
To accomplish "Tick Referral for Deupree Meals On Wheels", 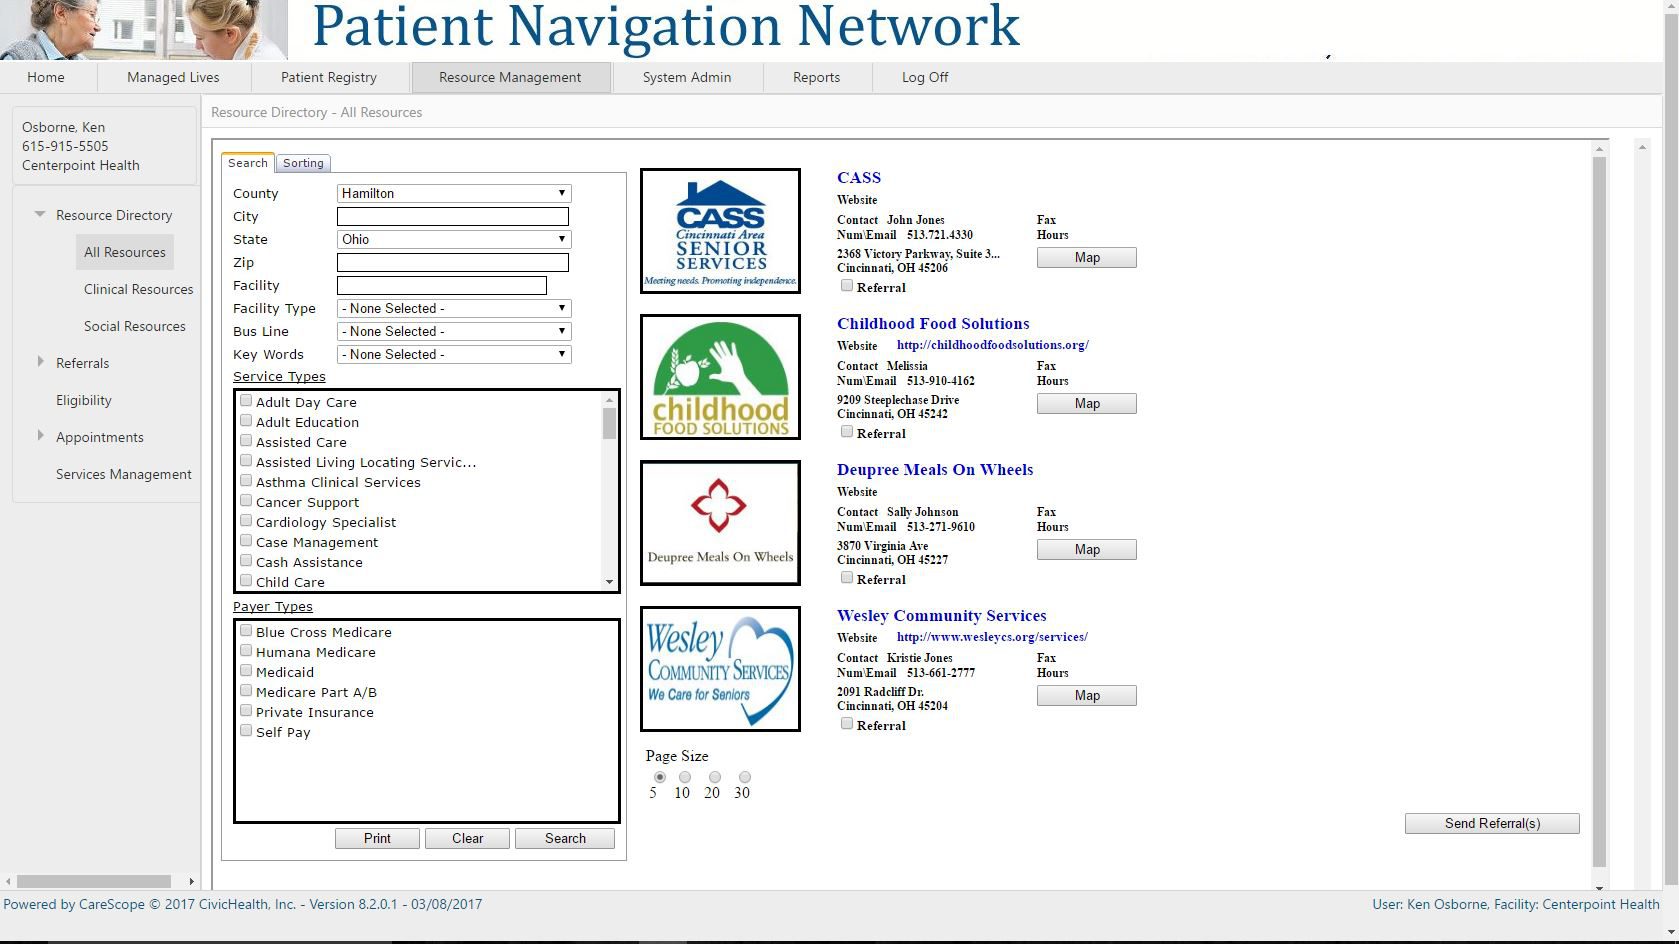I will tap(847, 578).
